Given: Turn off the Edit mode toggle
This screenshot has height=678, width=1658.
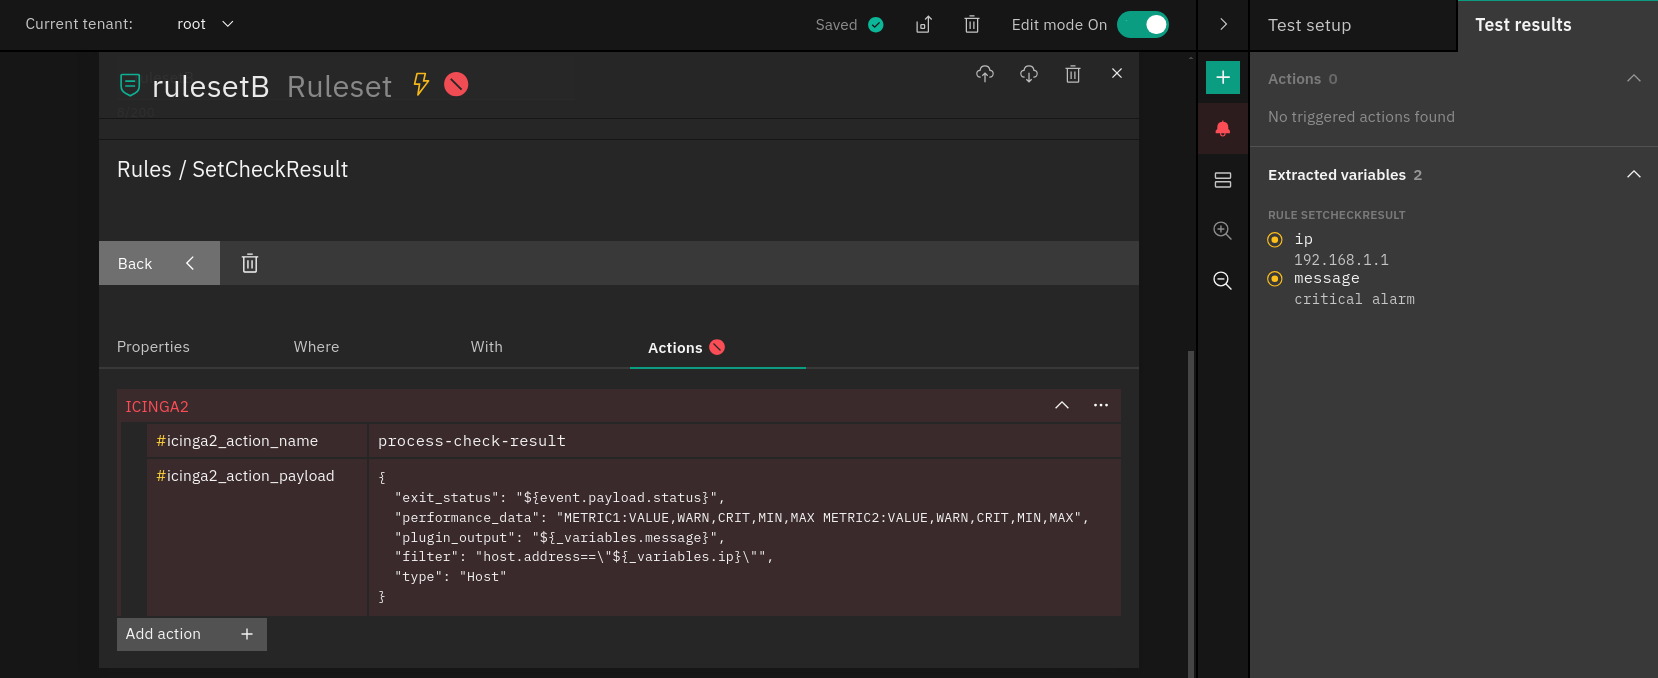Looking at the screenshot, I should click(1142, 25).
